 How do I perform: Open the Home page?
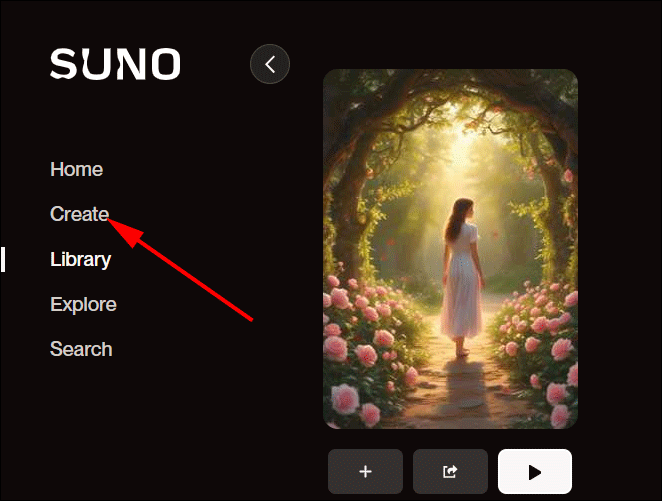pyautogui.click(x=76, y=169)
